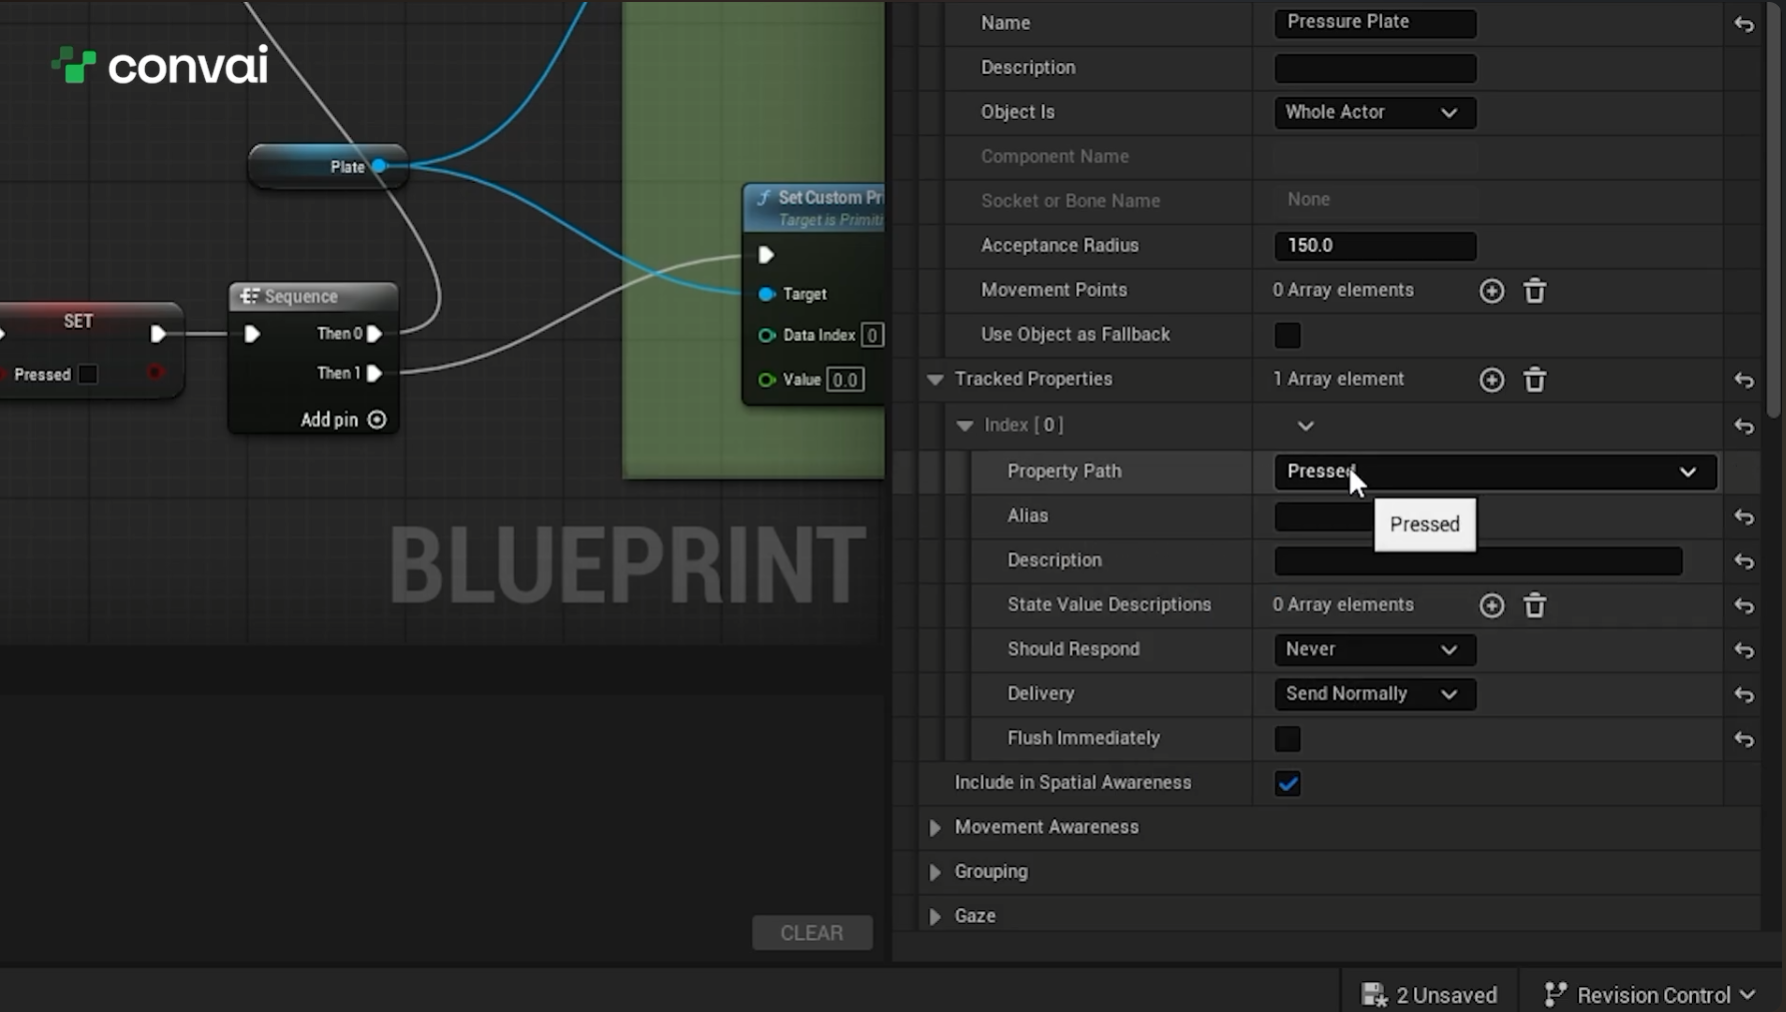Reset the Alias field to default

tap(1744, 517)
